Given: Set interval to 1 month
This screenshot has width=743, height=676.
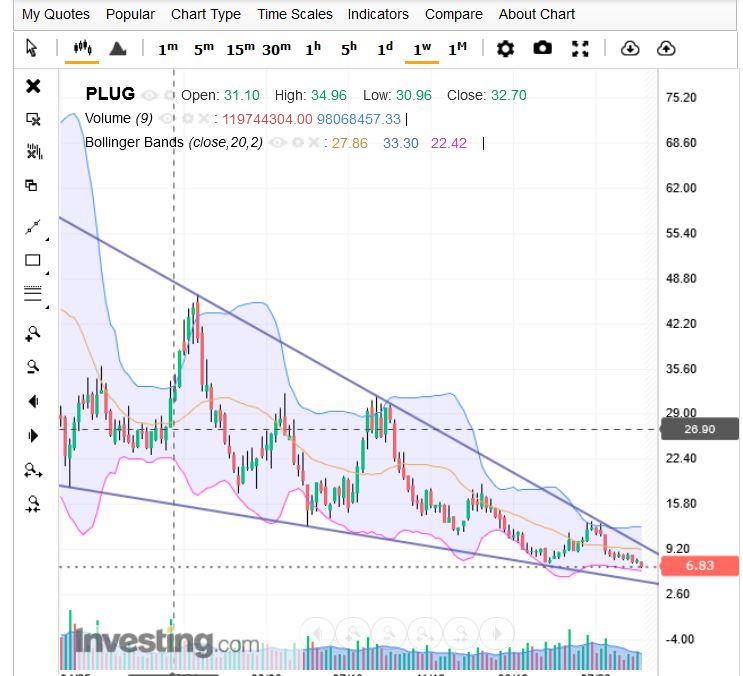Looking at the screenshot, I should pos(457,48).
